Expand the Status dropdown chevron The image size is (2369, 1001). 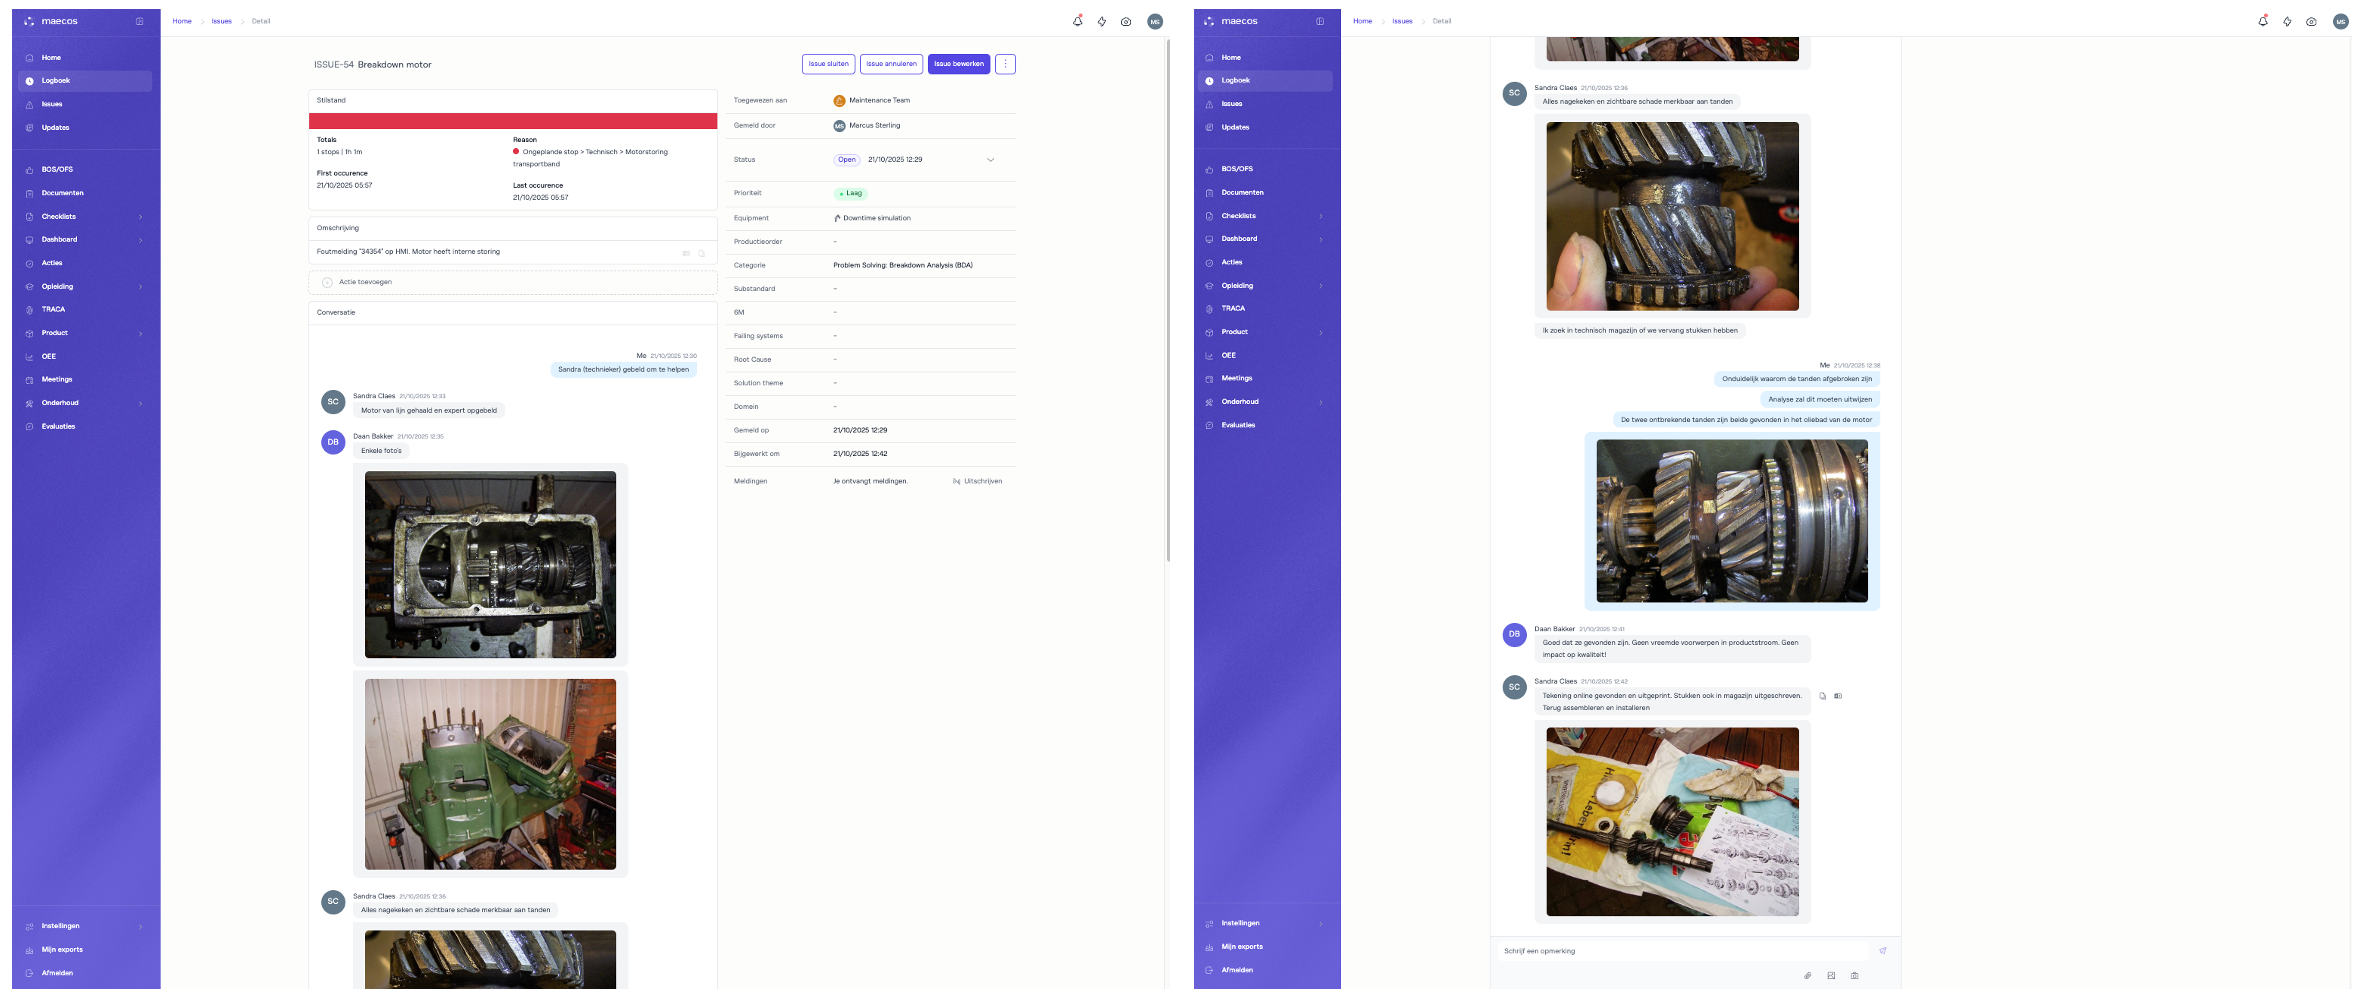pos(990,160)
